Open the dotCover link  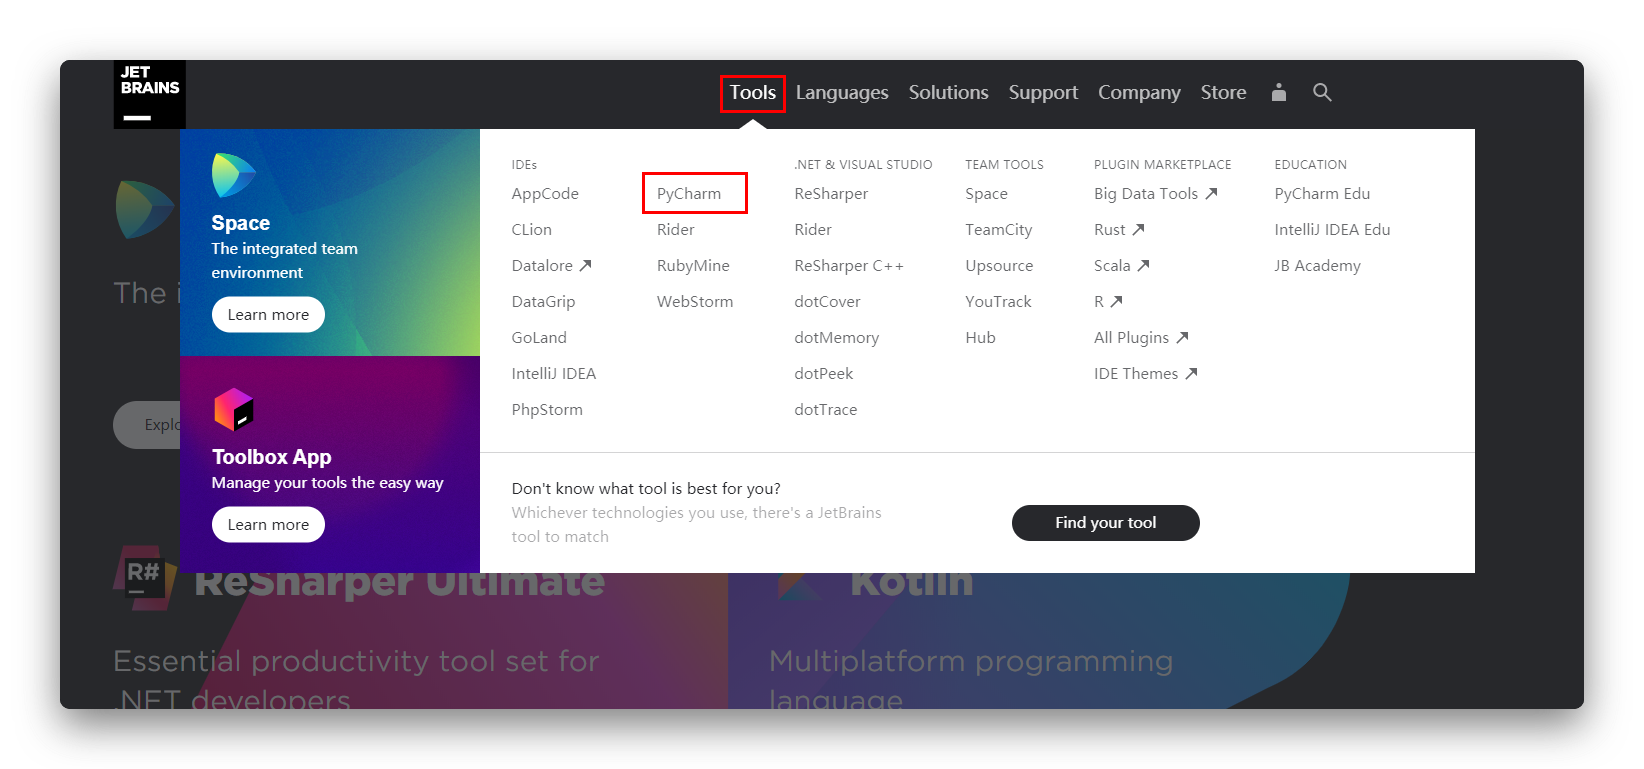coord(827,301)
